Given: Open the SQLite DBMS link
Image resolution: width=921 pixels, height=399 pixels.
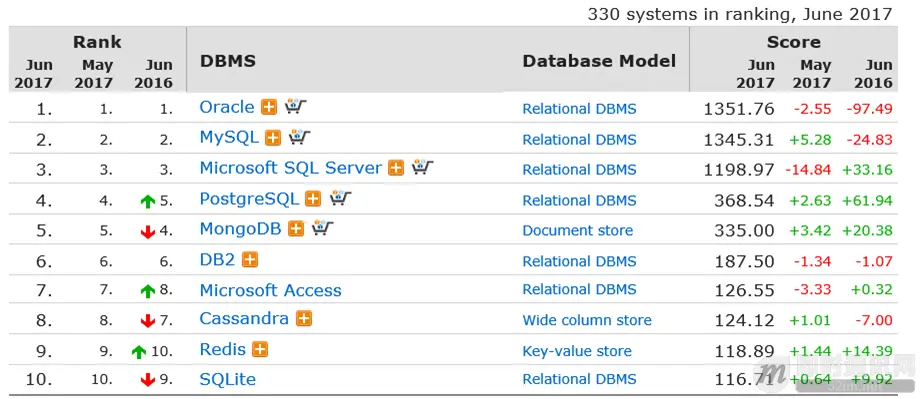Looking at the screenshot, I should coord(227,379).
